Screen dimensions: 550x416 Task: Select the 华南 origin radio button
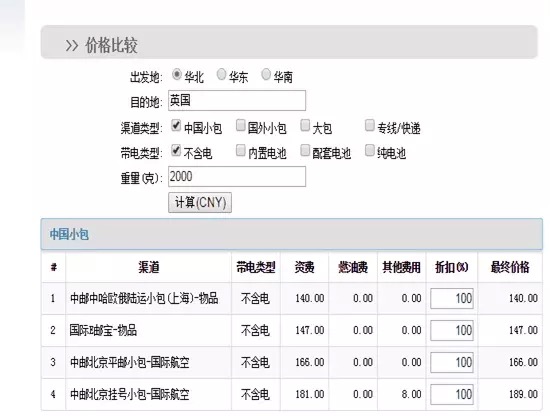coord(266,74)
